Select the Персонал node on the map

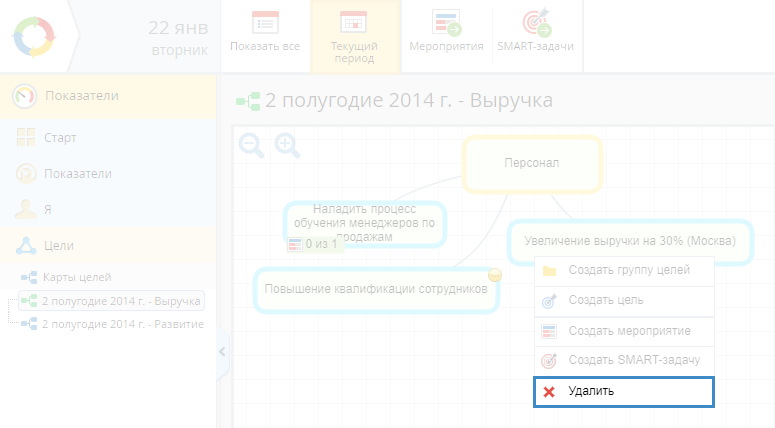[532, 163]
